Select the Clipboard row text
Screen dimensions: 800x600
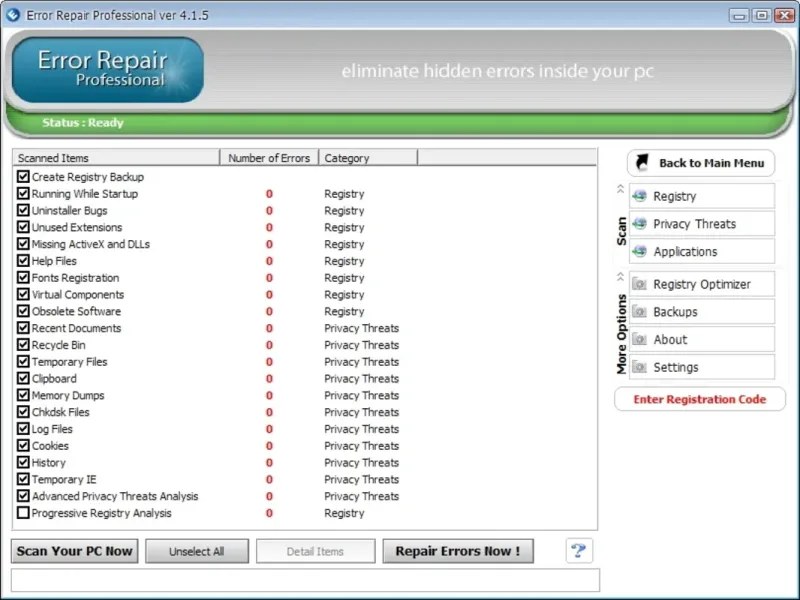click(54, 379)
